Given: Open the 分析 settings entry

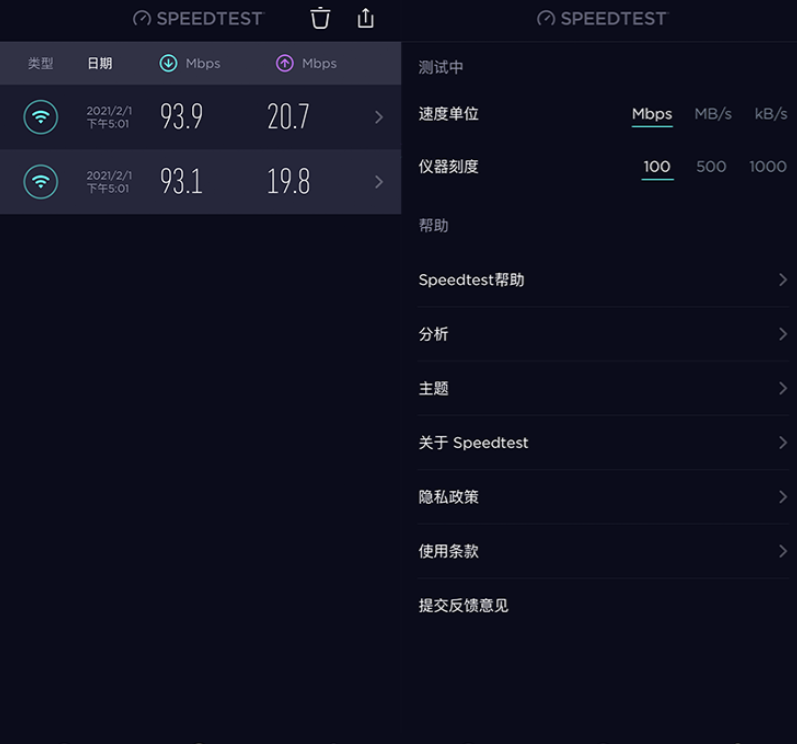Looking at the screenshot, I should 603,334.
